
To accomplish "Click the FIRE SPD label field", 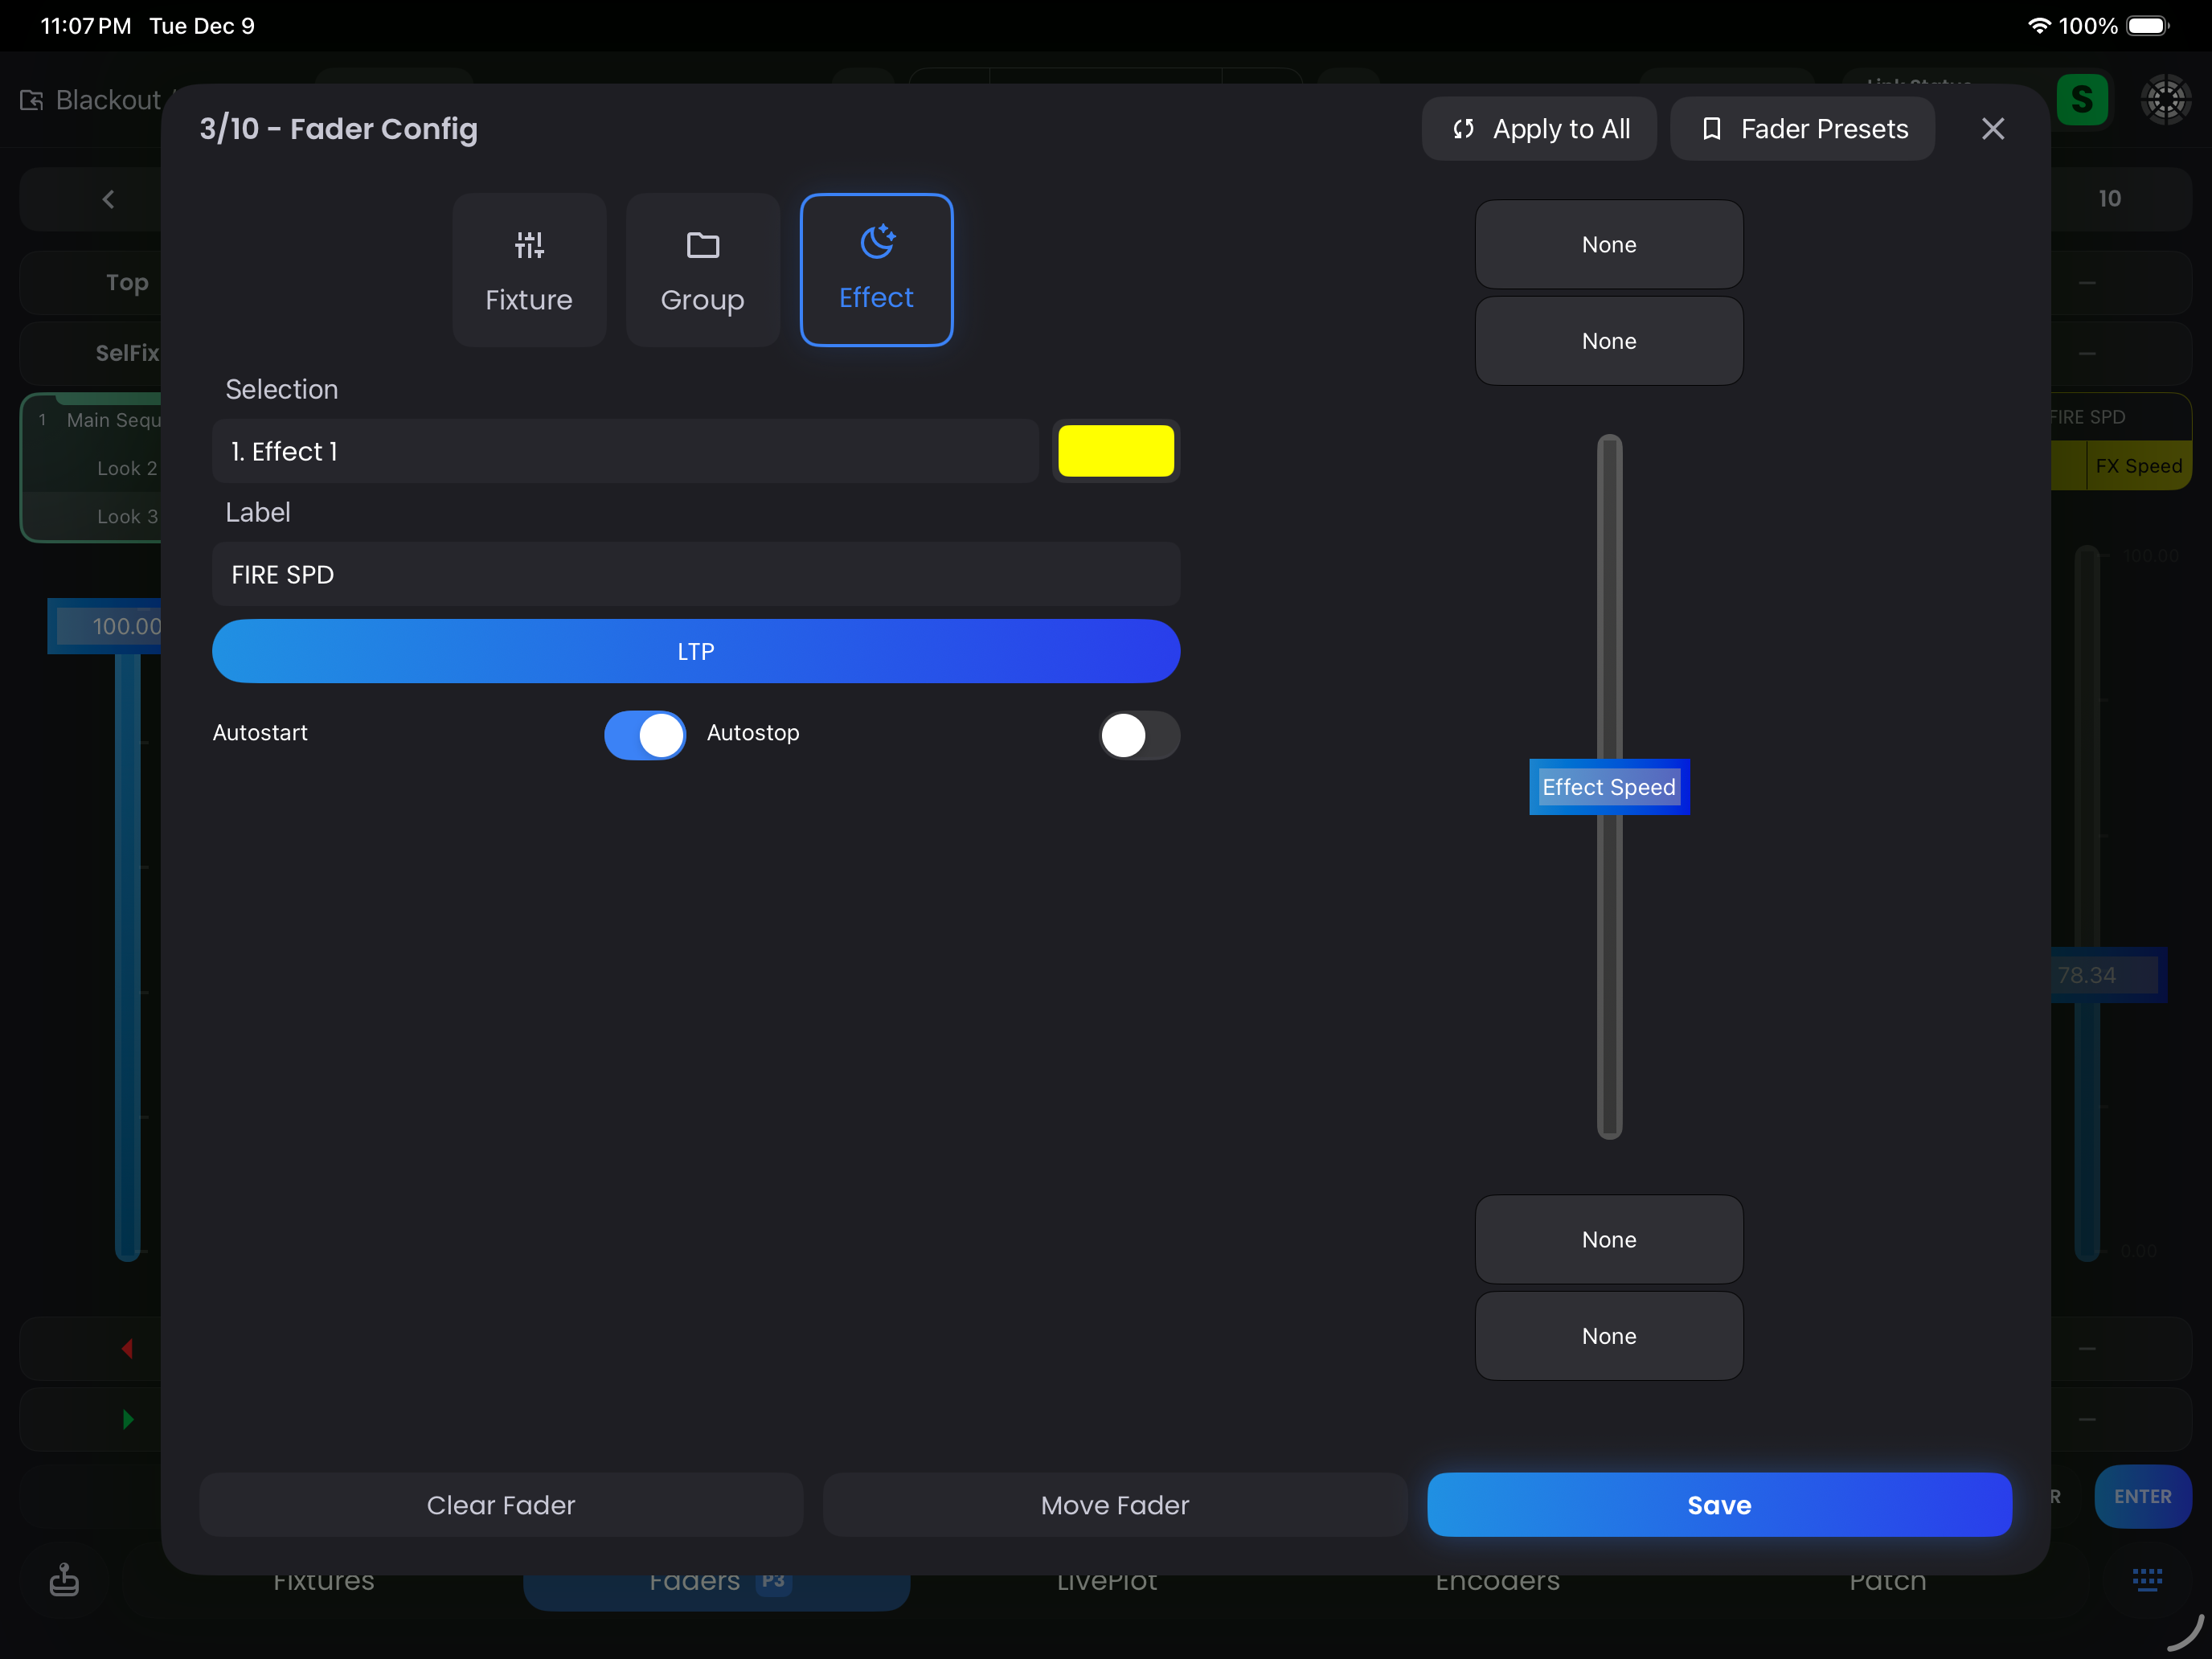I will tap(696, 575).
